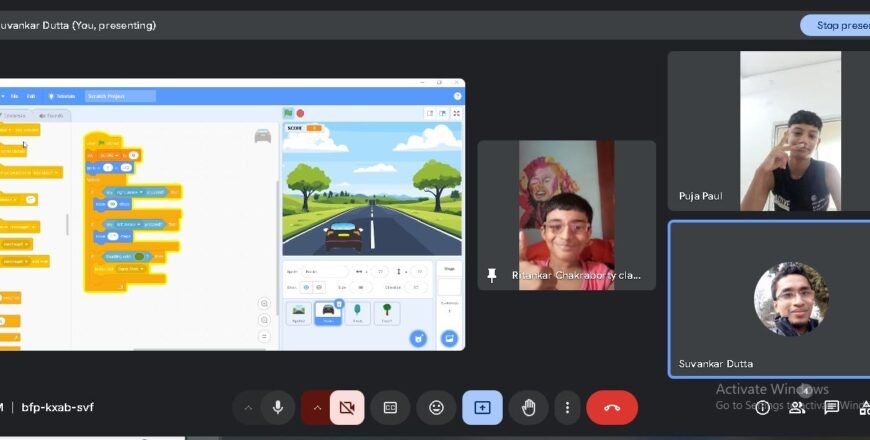This screenshot has height=440, width=870.
Task: Click the sprite x position field
Action: pos(380,272)
